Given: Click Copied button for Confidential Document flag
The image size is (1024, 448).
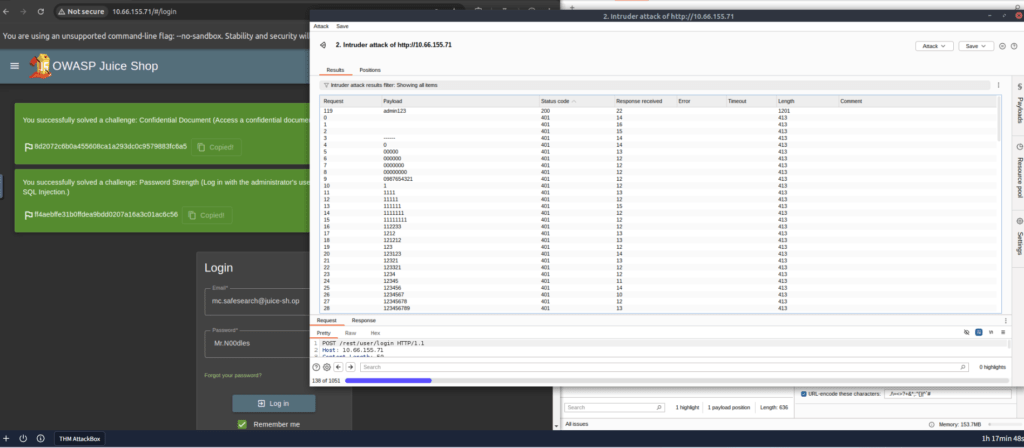Looking at the screenshot, I should click(x=216, y=148).
